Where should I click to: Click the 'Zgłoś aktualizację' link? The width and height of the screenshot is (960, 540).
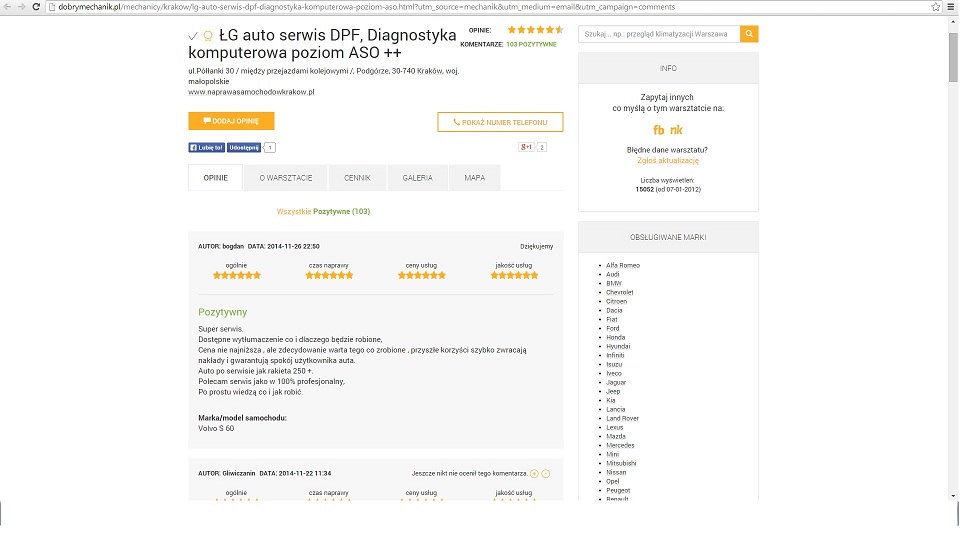[x=668, y=160]
